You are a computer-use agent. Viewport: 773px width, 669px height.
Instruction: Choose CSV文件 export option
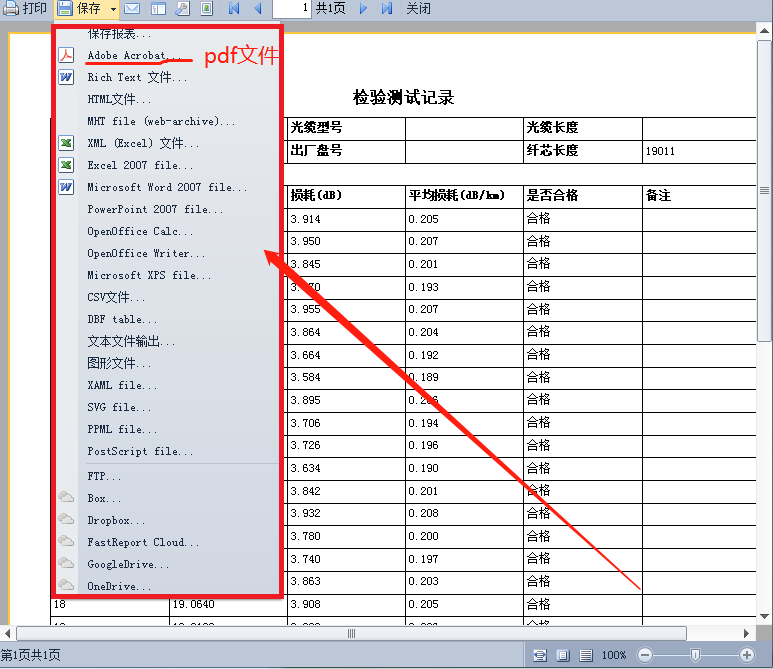click(115, 297)
